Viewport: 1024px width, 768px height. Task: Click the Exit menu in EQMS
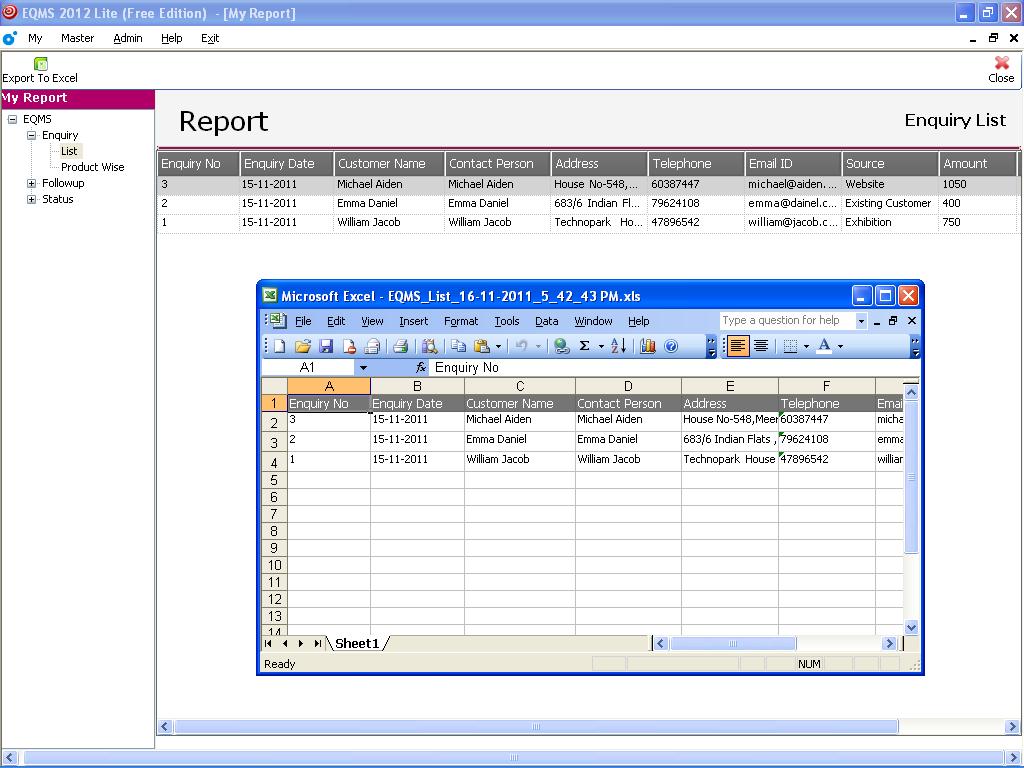click(x=210, y=39)
